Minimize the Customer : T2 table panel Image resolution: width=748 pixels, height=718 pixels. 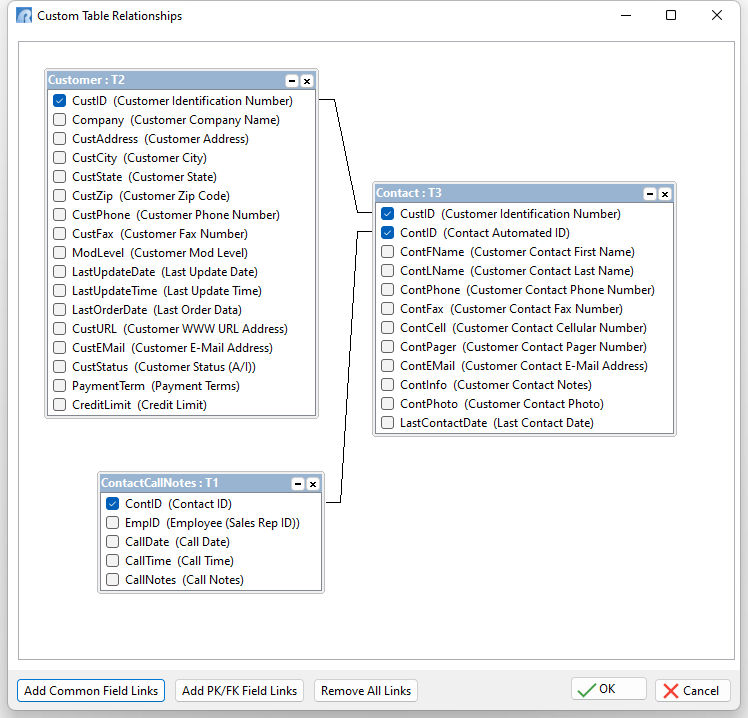[292, 81]
